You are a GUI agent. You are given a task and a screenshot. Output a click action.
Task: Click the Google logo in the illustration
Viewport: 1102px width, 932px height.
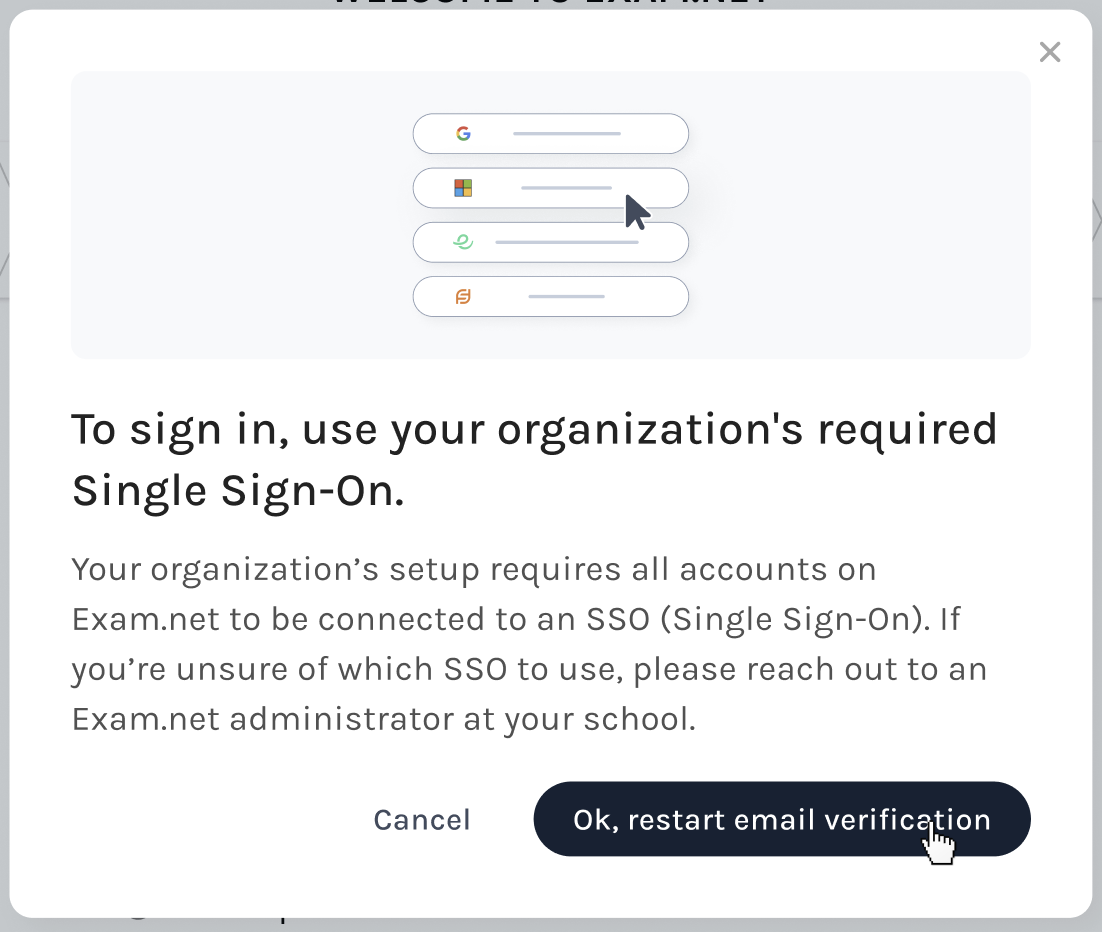[x=463, y=134]
